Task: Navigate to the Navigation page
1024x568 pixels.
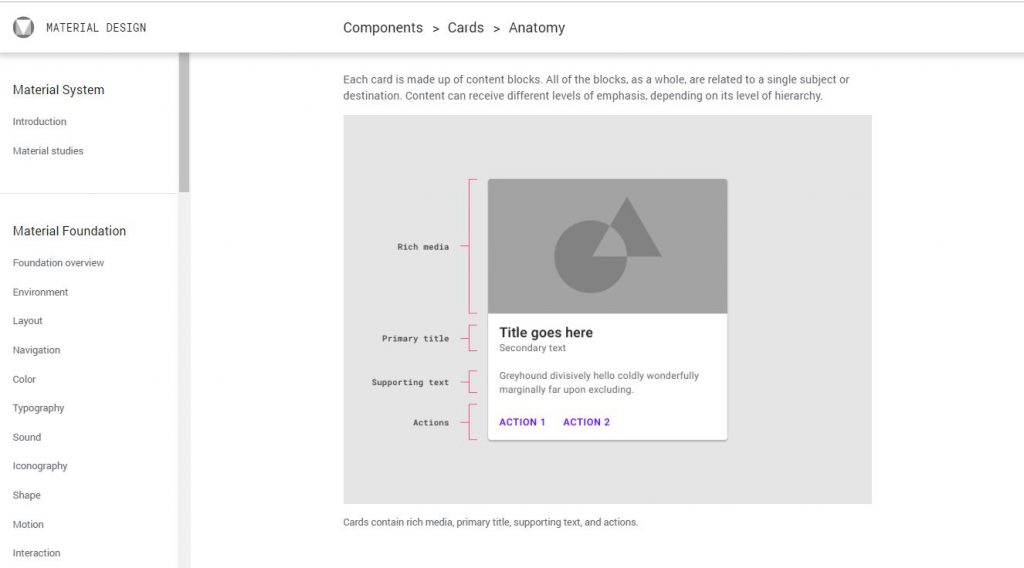Action: [36, 350]
